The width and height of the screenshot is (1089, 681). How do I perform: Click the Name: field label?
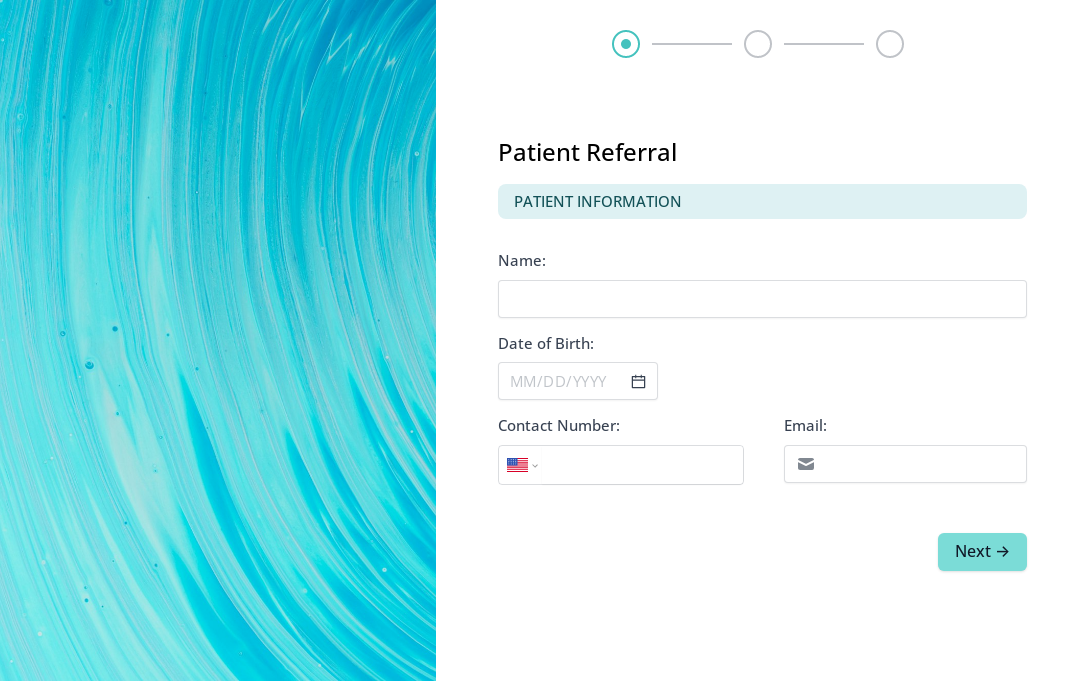522,260
